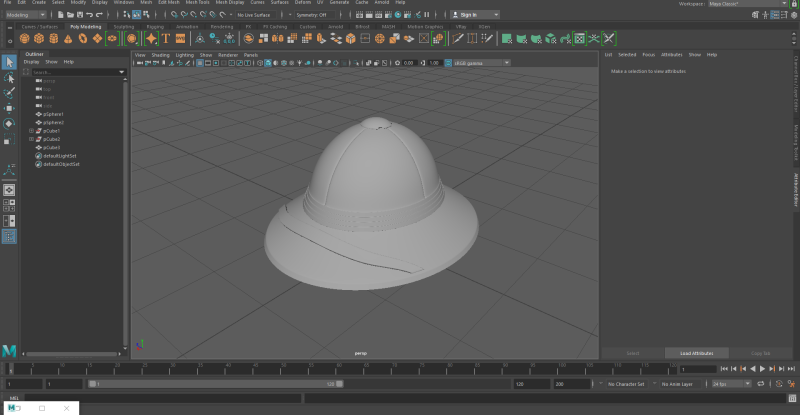This screenshot has height=415, width=800.
Task: Open the Modeling menu set dropdown
Action: [x=24, y=15]
